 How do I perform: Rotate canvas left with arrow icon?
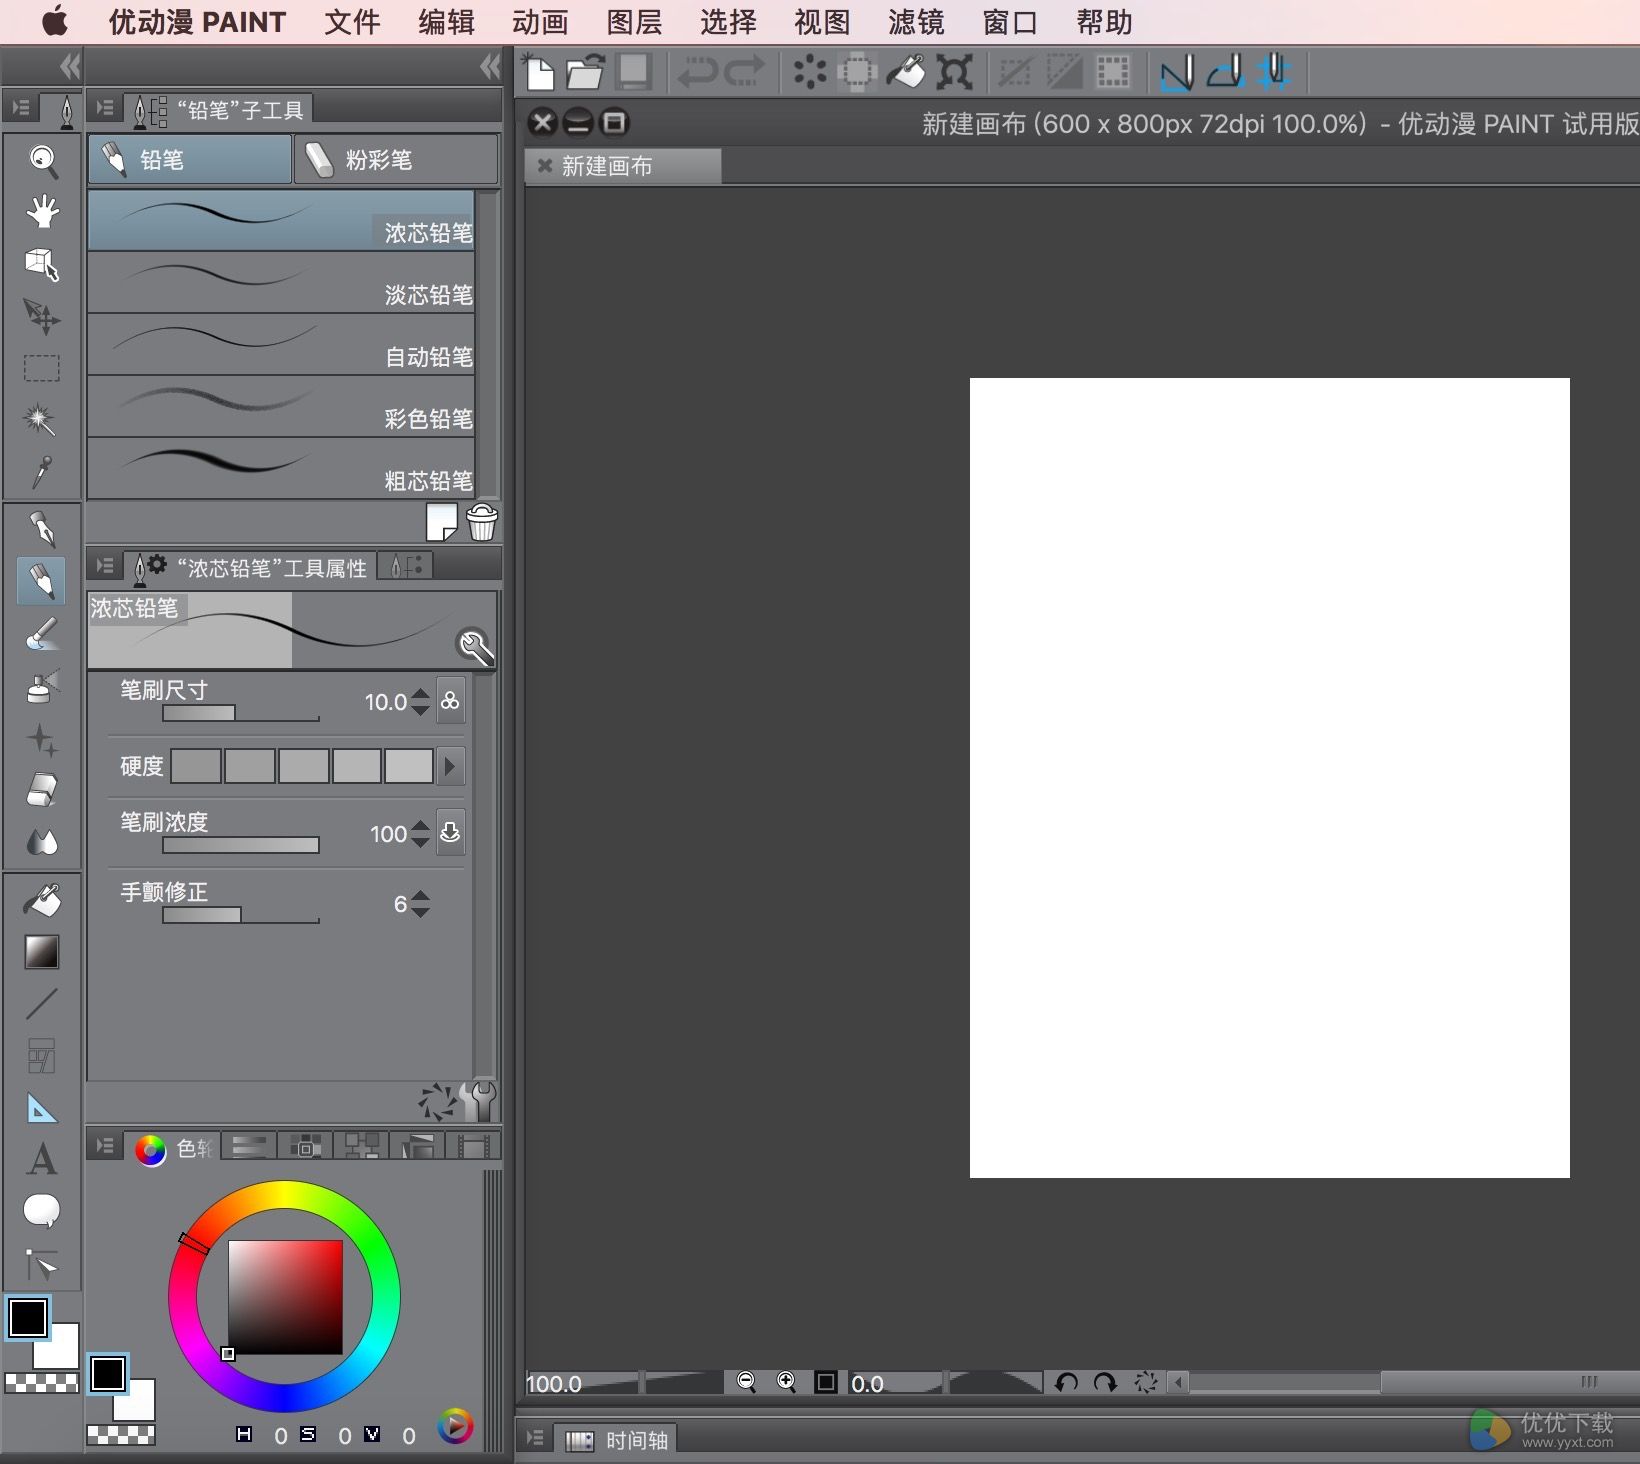pyautogui.click(x=1066, y=1382)
